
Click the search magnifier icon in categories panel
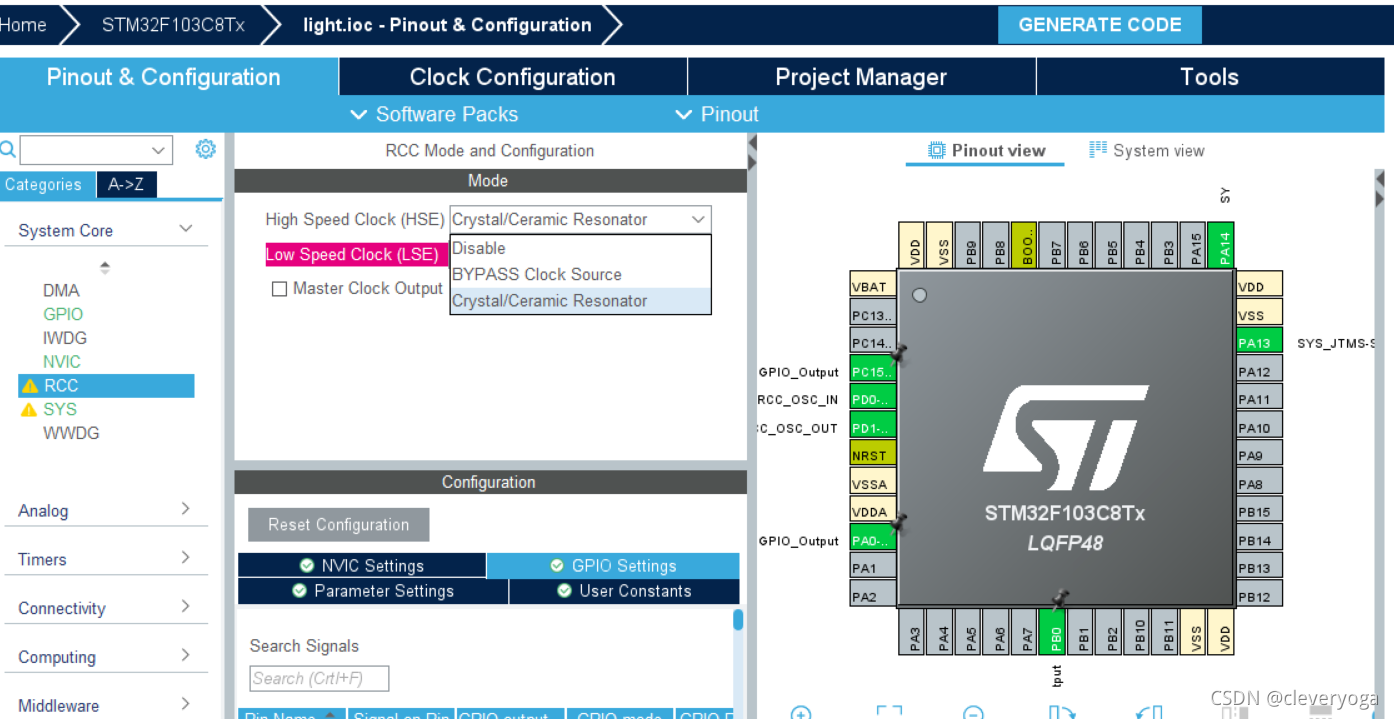(x=7, y=150)
